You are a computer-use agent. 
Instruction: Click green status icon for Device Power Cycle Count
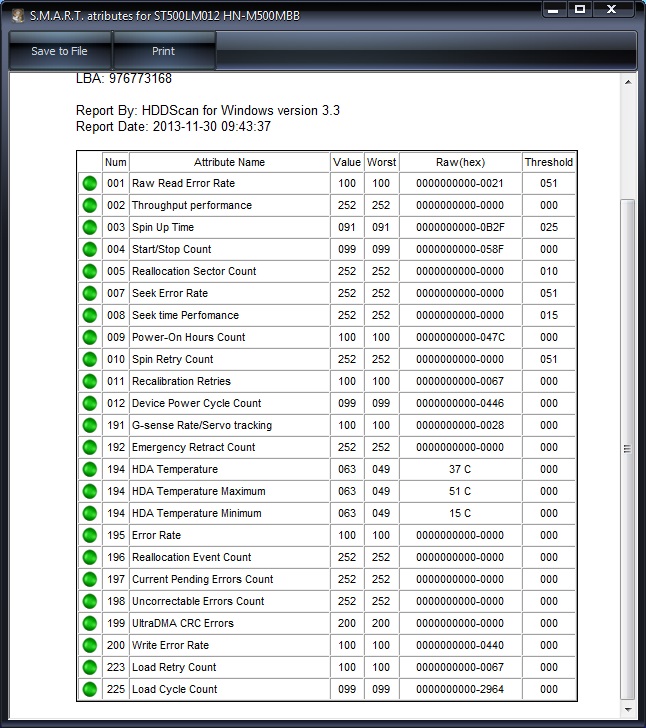(x=90, y=403)
